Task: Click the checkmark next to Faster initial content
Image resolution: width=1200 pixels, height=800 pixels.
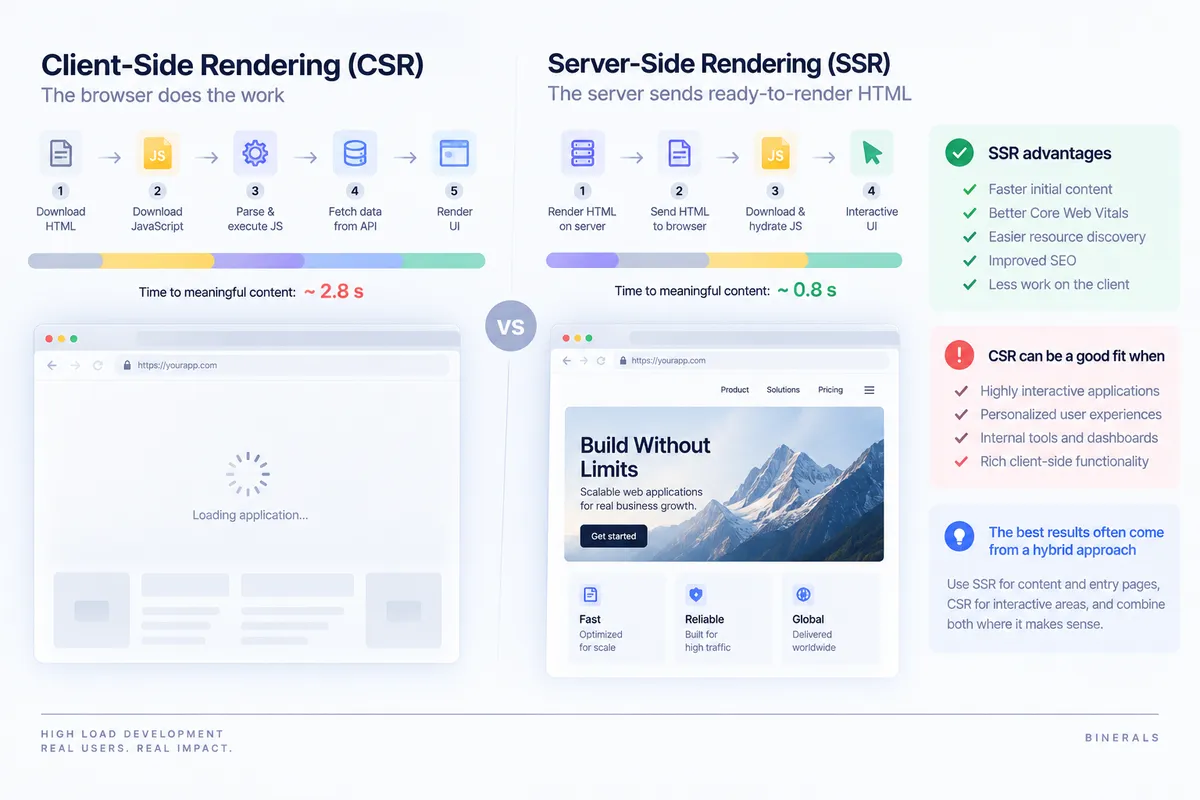Action: (x=969, y=189)
